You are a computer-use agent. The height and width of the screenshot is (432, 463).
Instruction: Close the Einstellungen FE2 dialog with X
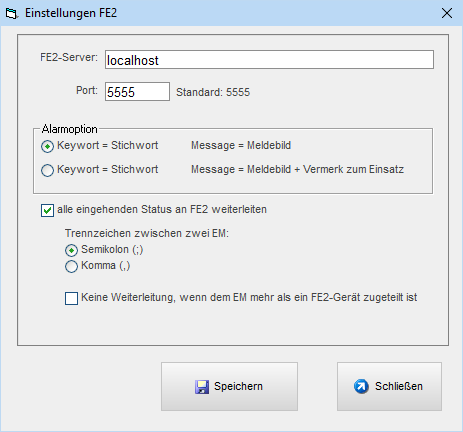click(447, 13)
